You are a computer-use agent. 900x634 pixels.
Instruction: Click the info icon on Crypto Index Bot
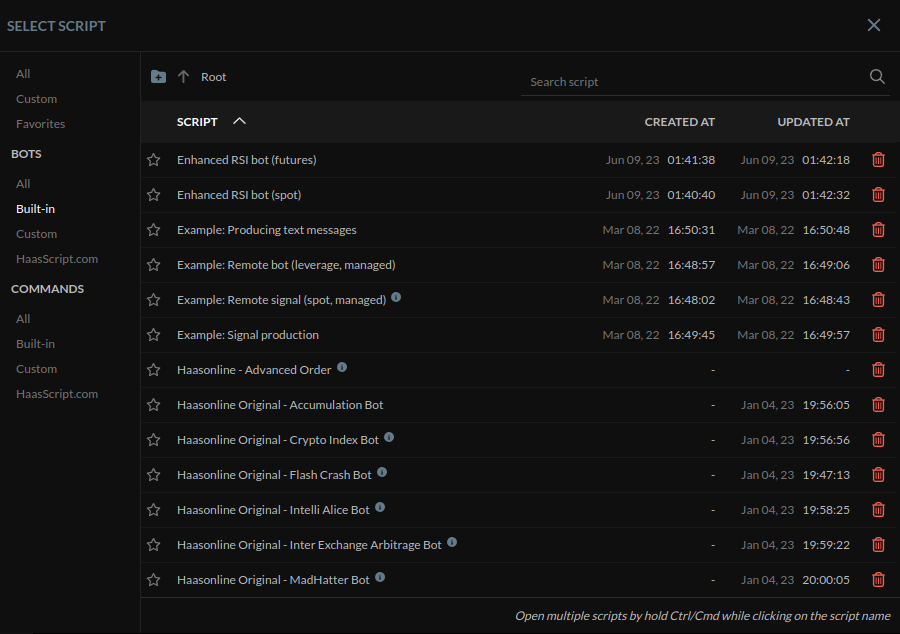point(388,439)
